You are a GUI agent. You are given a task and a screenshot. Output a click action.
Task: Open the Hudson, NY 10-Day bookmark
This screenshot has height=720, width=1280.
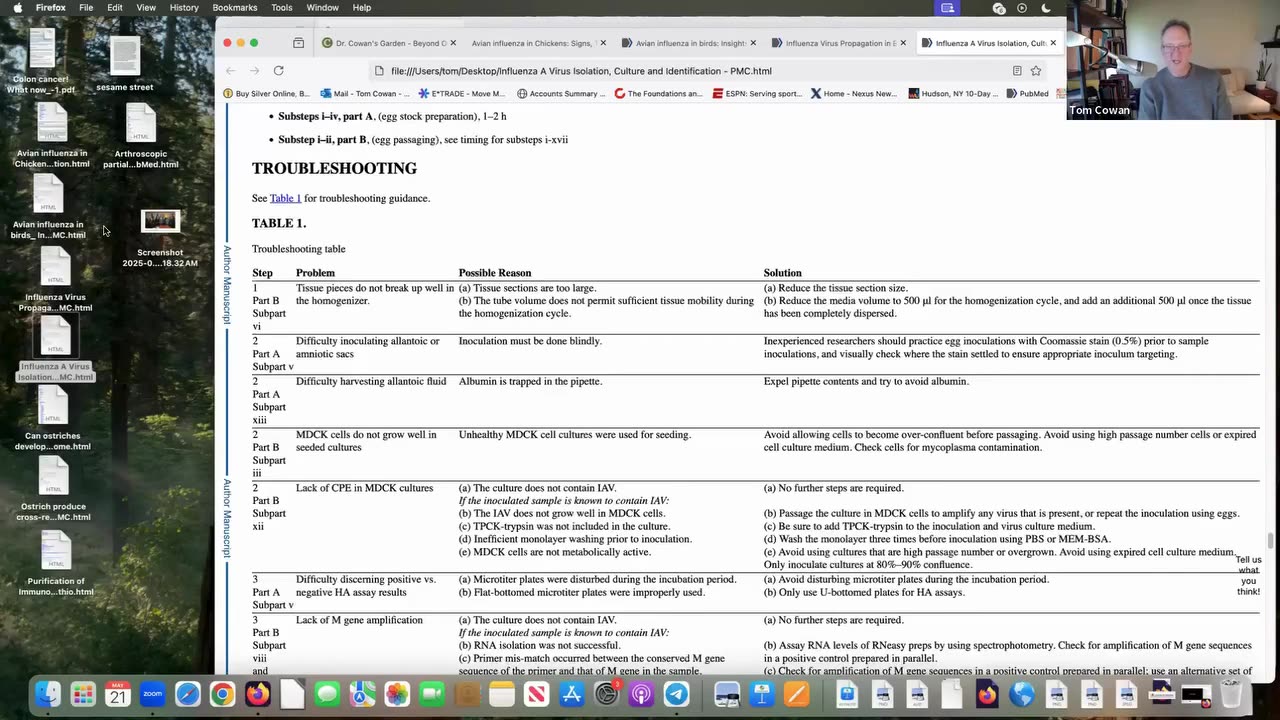[x=953, y=94]
